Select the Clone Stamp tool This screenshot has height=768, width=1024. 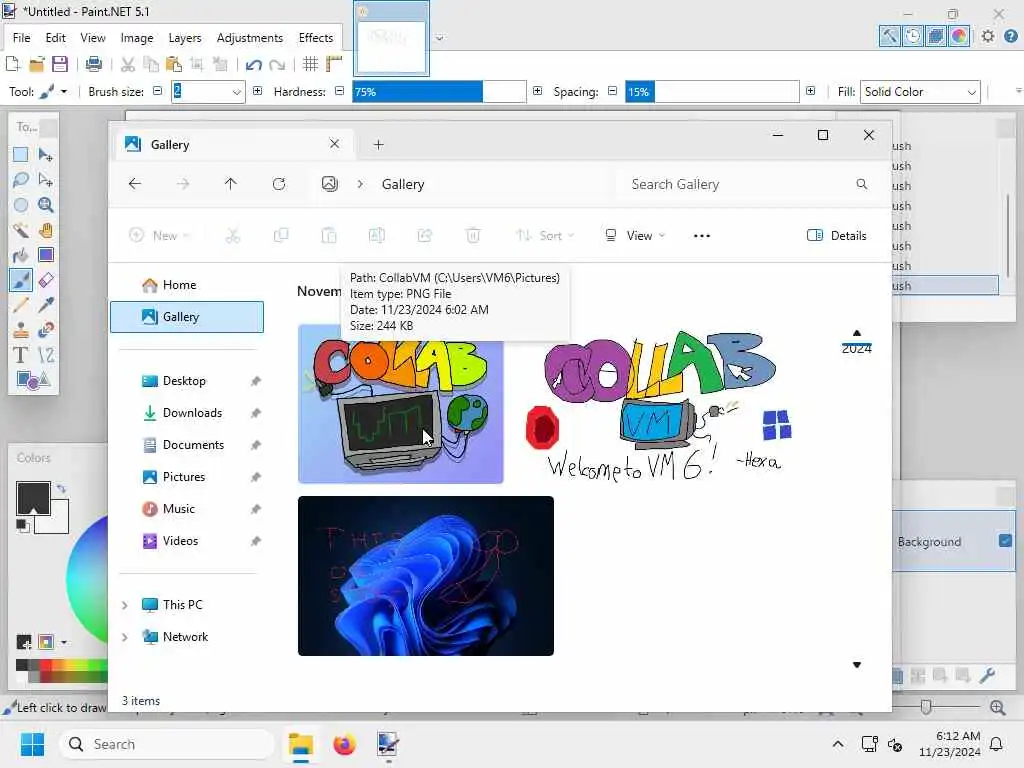point(20,330)
